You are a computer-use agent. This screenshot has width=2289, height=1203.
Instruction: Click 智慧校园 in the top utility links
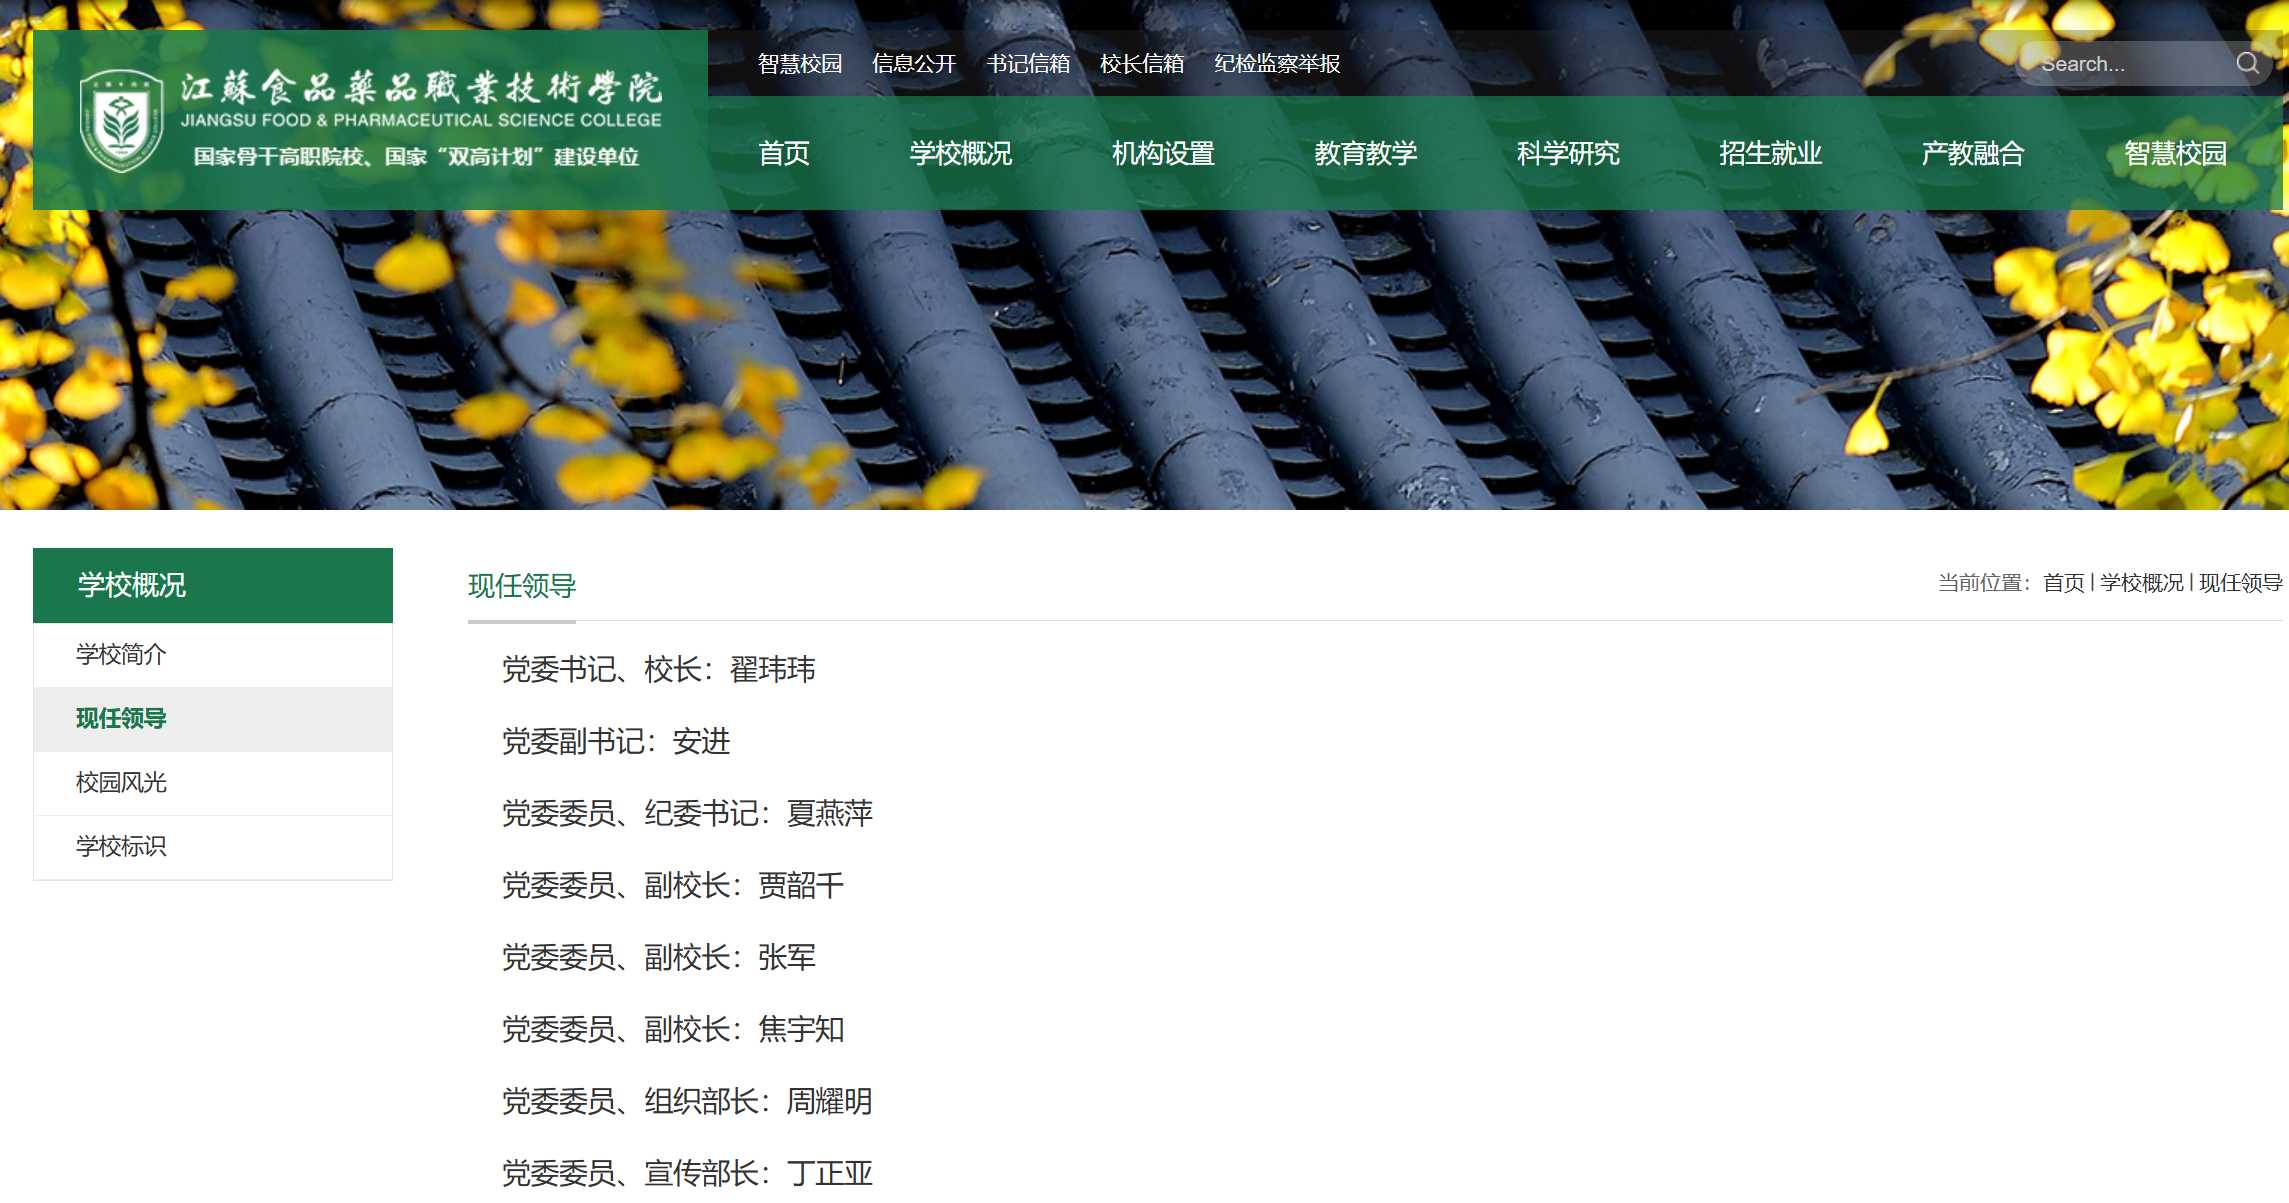click(799, 64)
